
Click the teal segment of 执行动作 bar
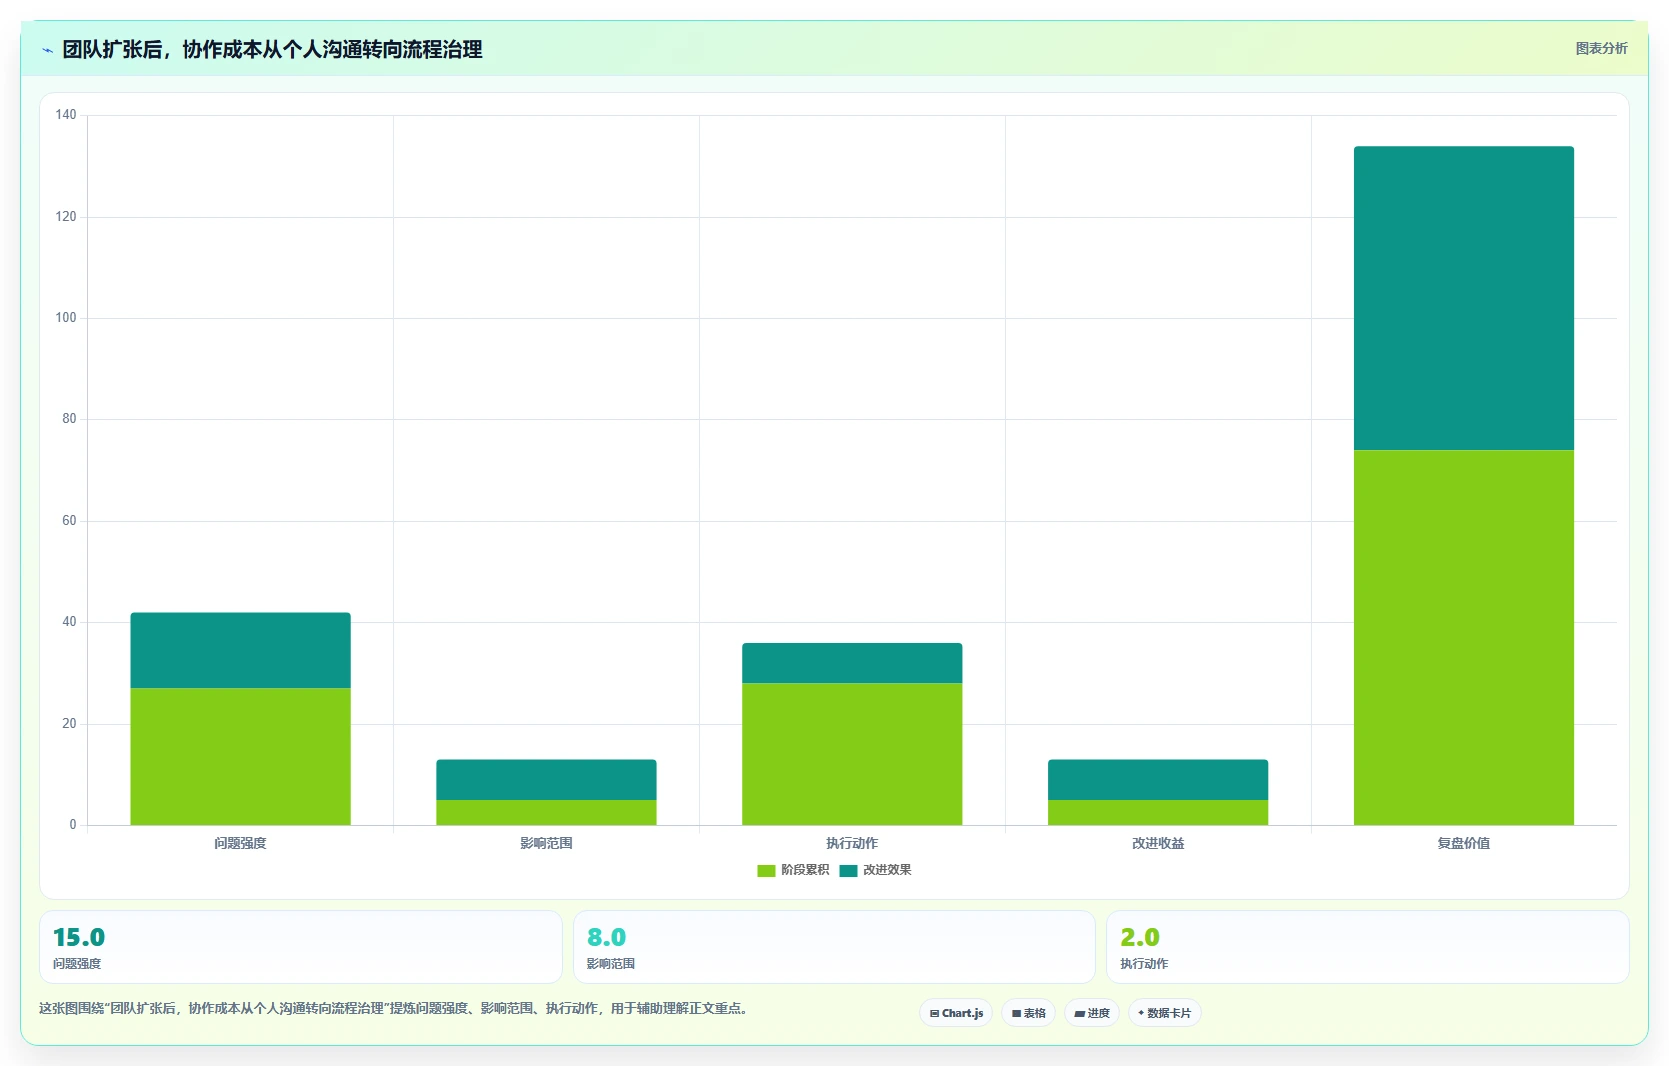pos(852,663)
